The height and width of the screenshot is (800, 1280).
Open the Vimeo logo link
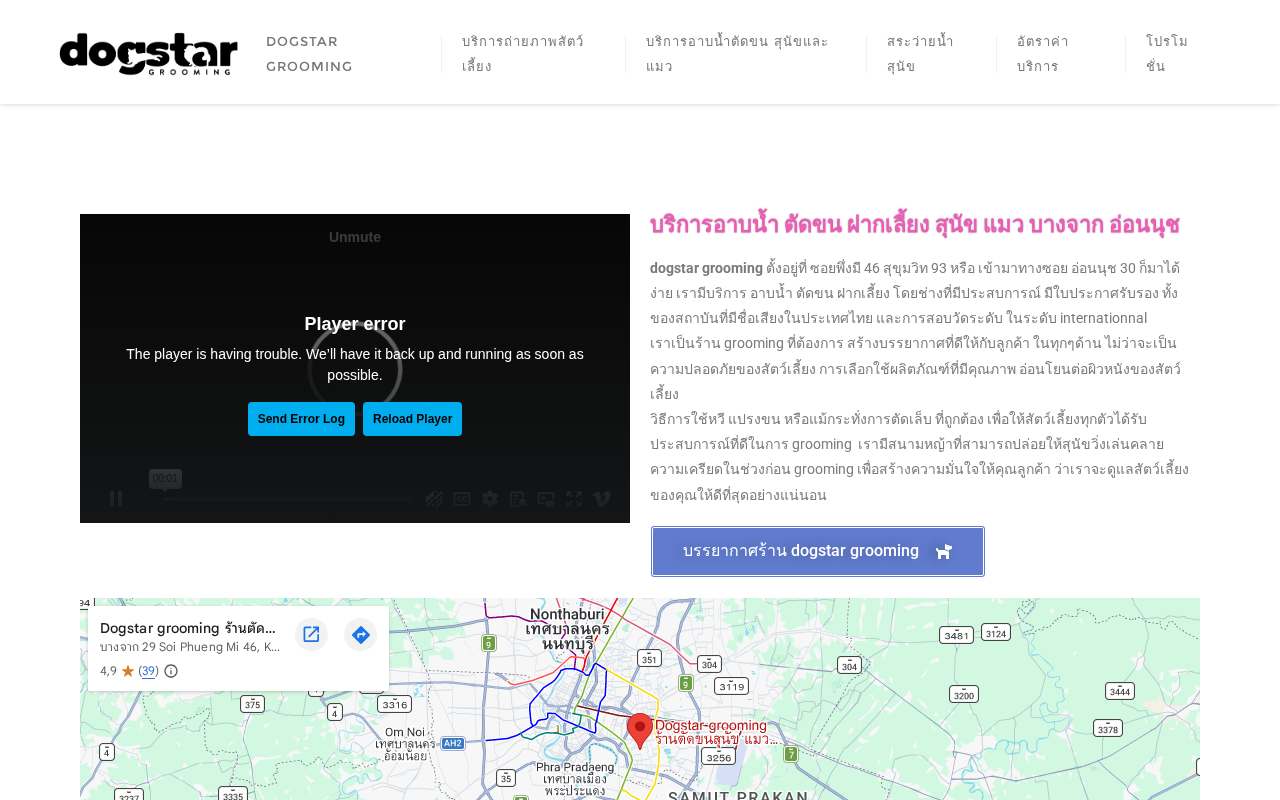tap(602, 499)
